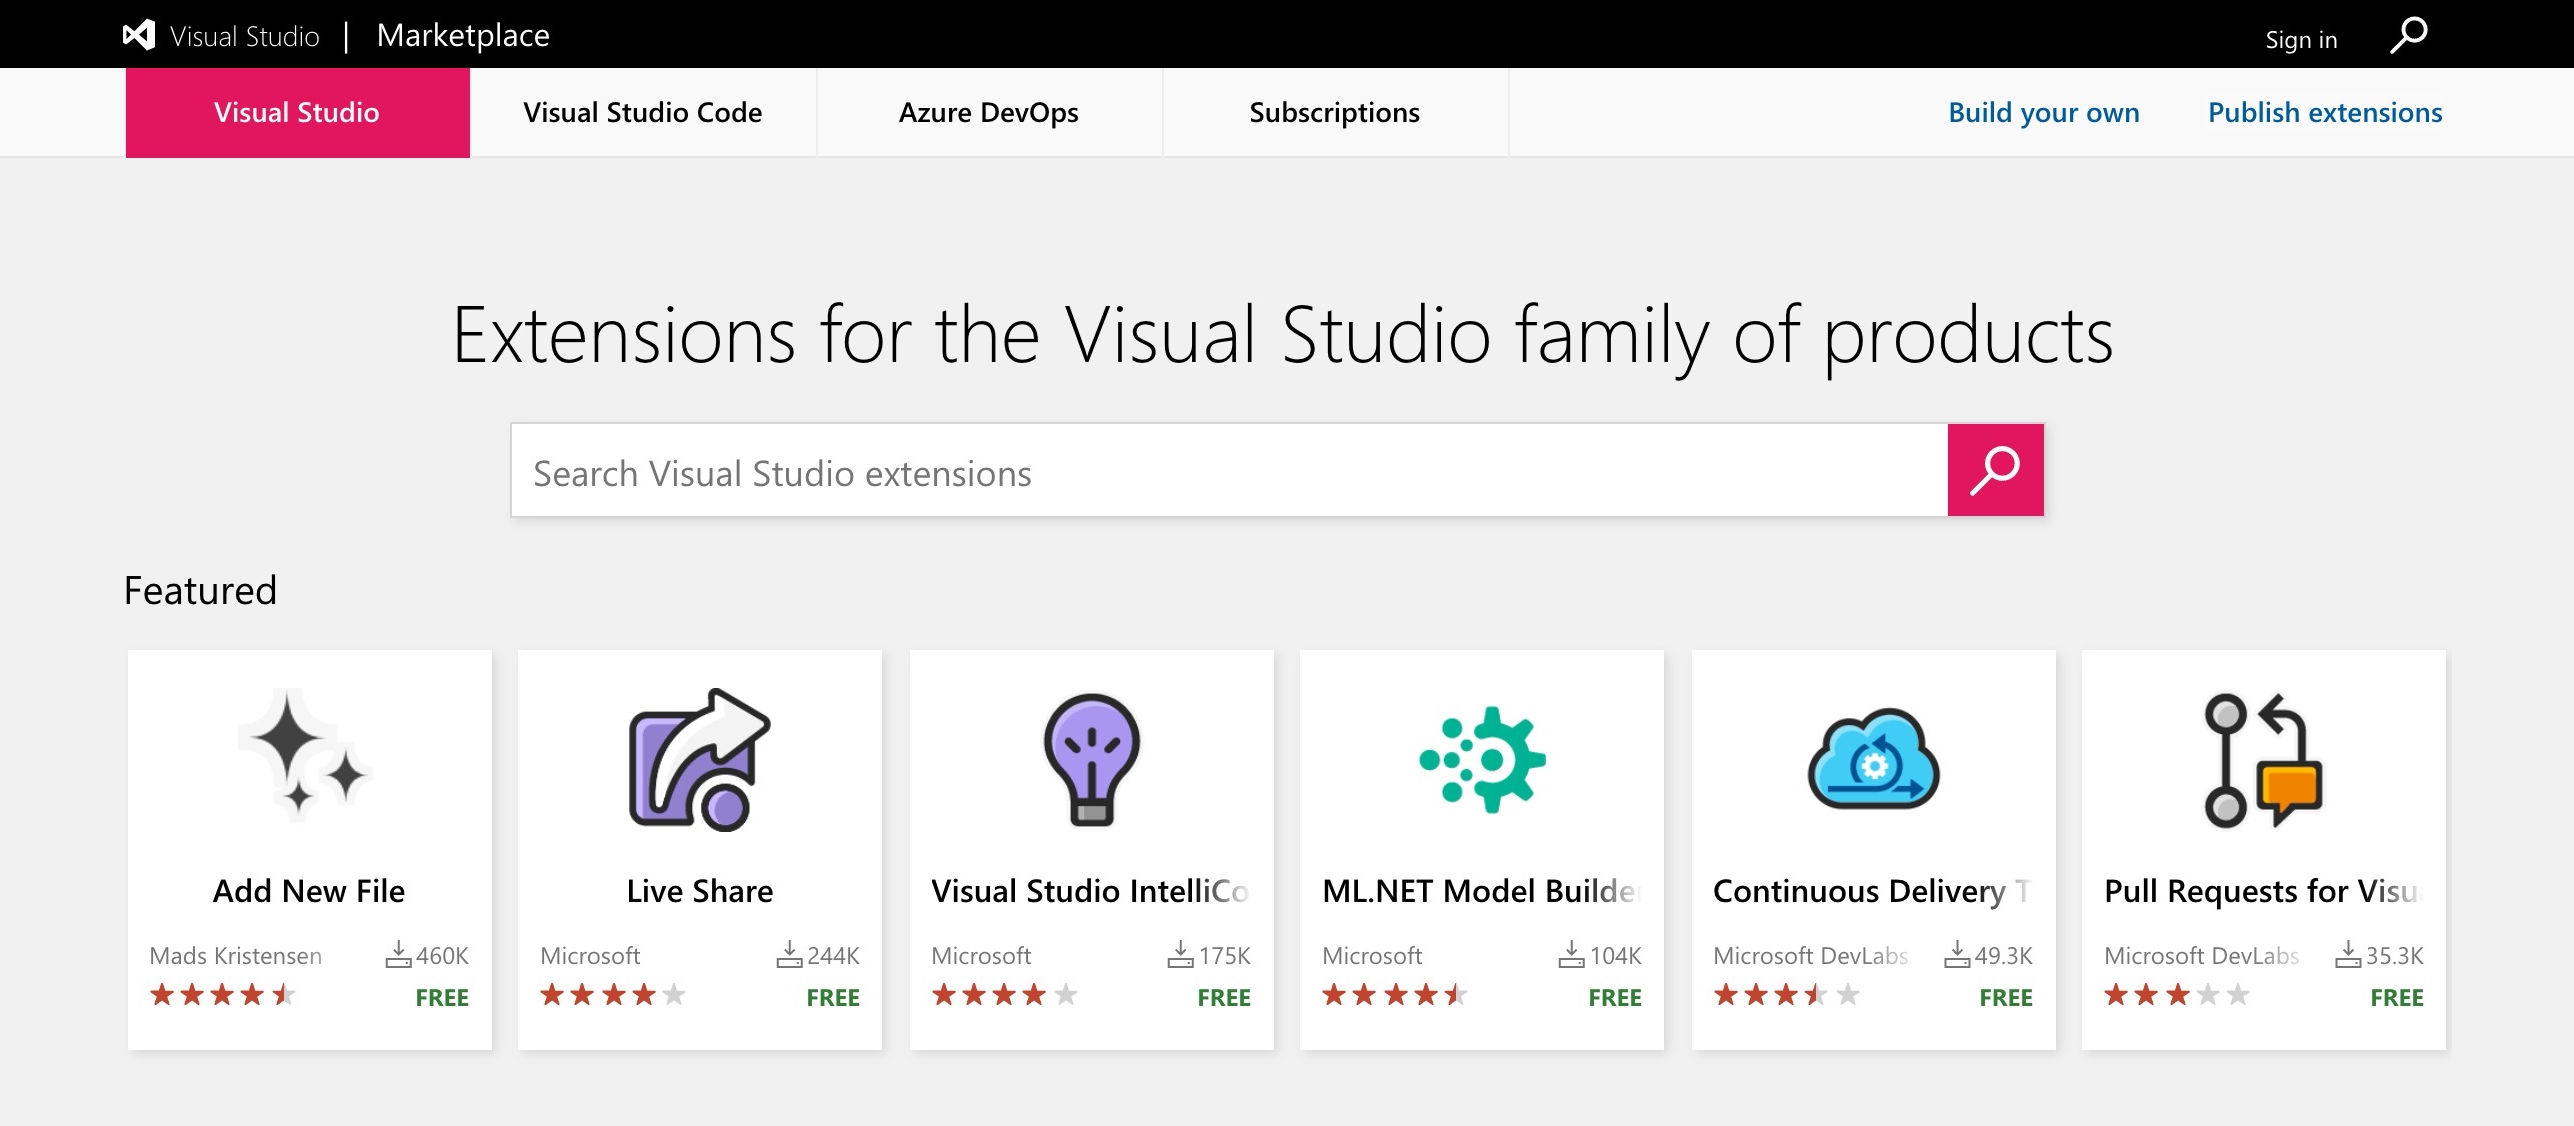Open the Azure DevOps tab
This screenshot has height=1126, width=2574.
click(x=989, y=113)
